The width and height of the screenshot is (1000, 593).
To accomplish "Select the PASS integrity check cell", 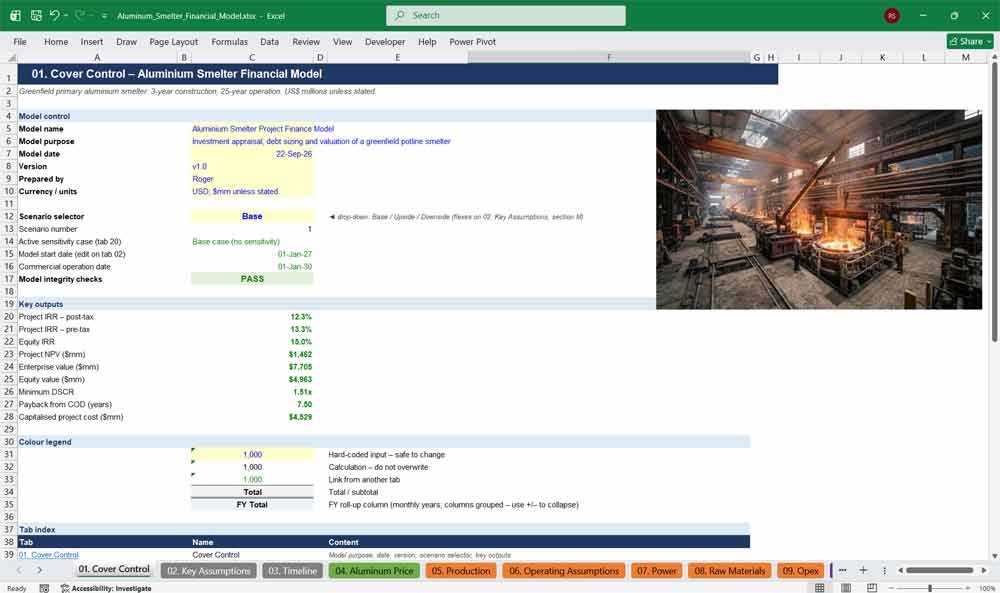I will tap(252, 279).
